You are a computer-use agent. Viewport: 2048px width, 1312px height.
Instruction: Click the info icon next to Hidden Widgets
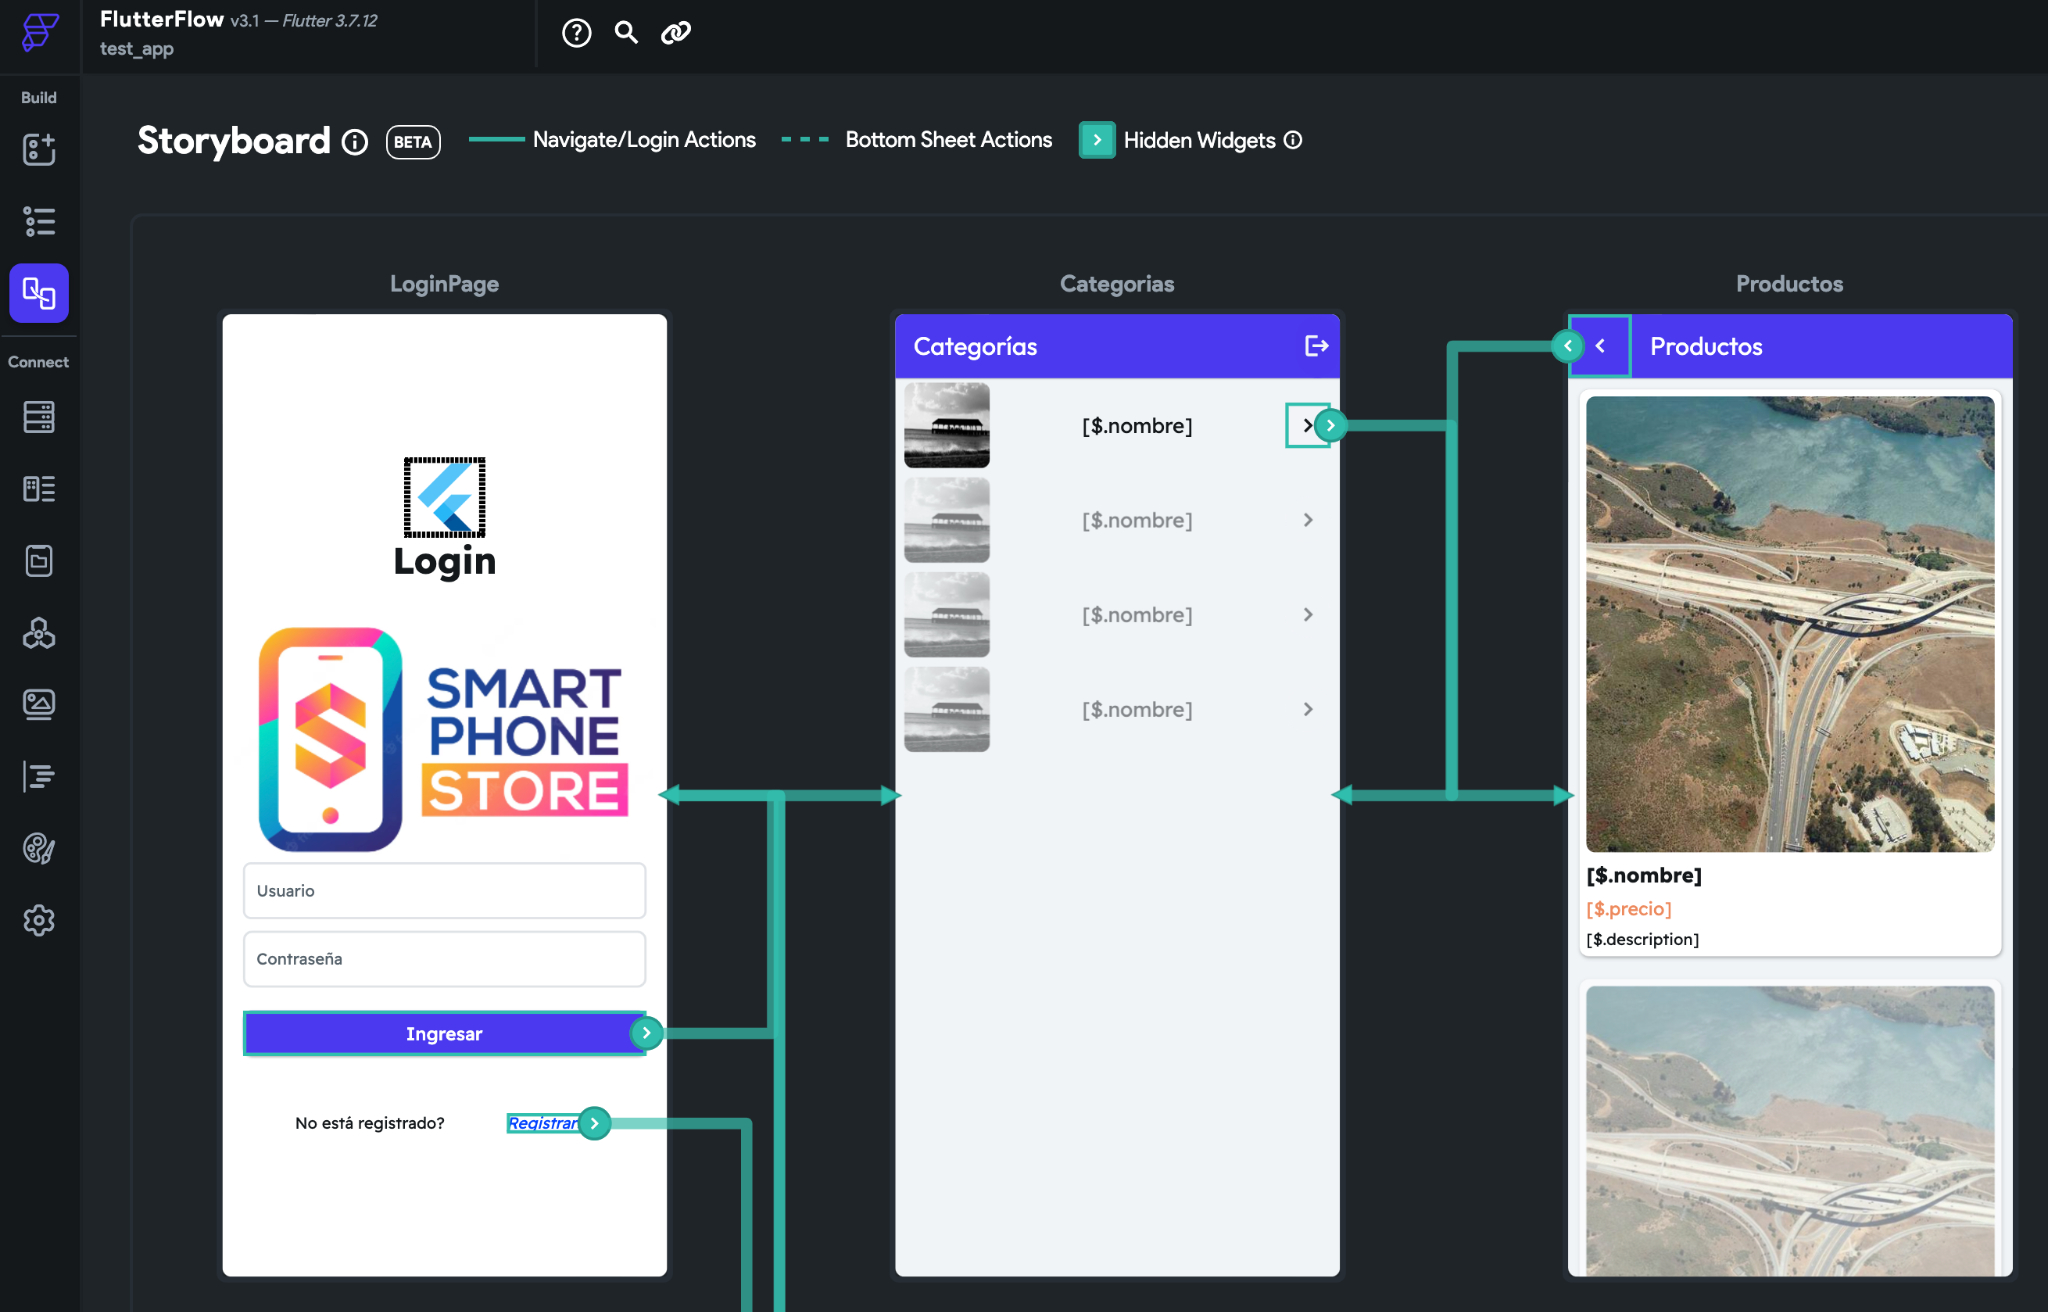pos(1293,140)
